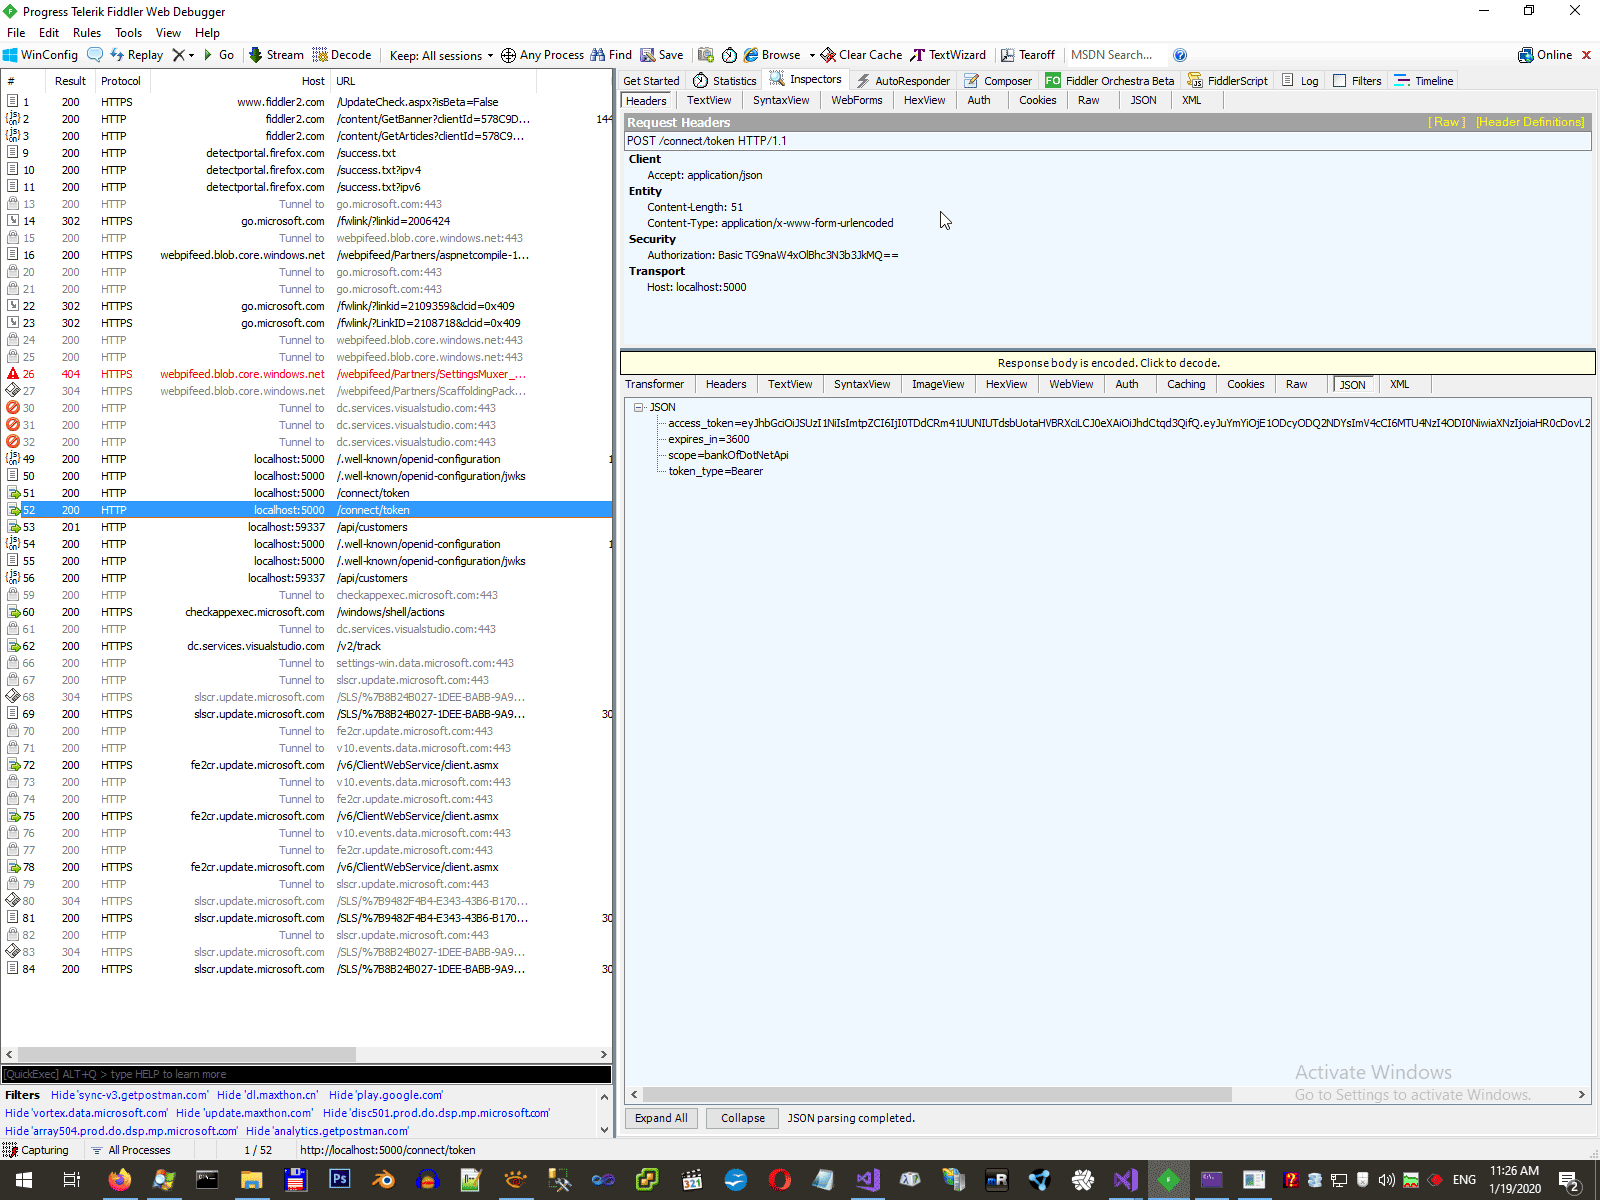Viewport: 1600px width, 1200px height.
Task: Switch to the Timeline tab
Action: 1424,81
